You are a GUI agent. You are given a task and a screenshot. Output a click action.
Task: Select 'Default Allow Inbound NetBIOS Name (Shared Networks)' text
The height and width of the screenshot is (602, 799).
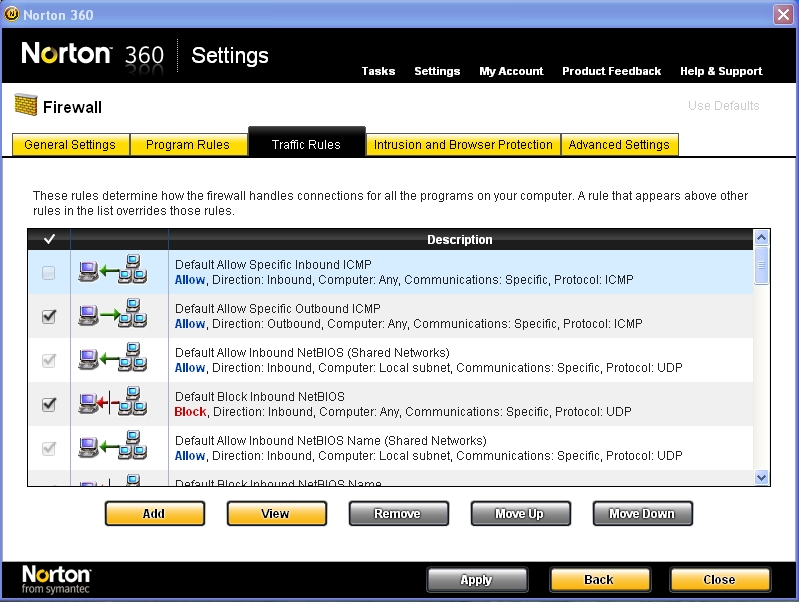coord(331,440)
